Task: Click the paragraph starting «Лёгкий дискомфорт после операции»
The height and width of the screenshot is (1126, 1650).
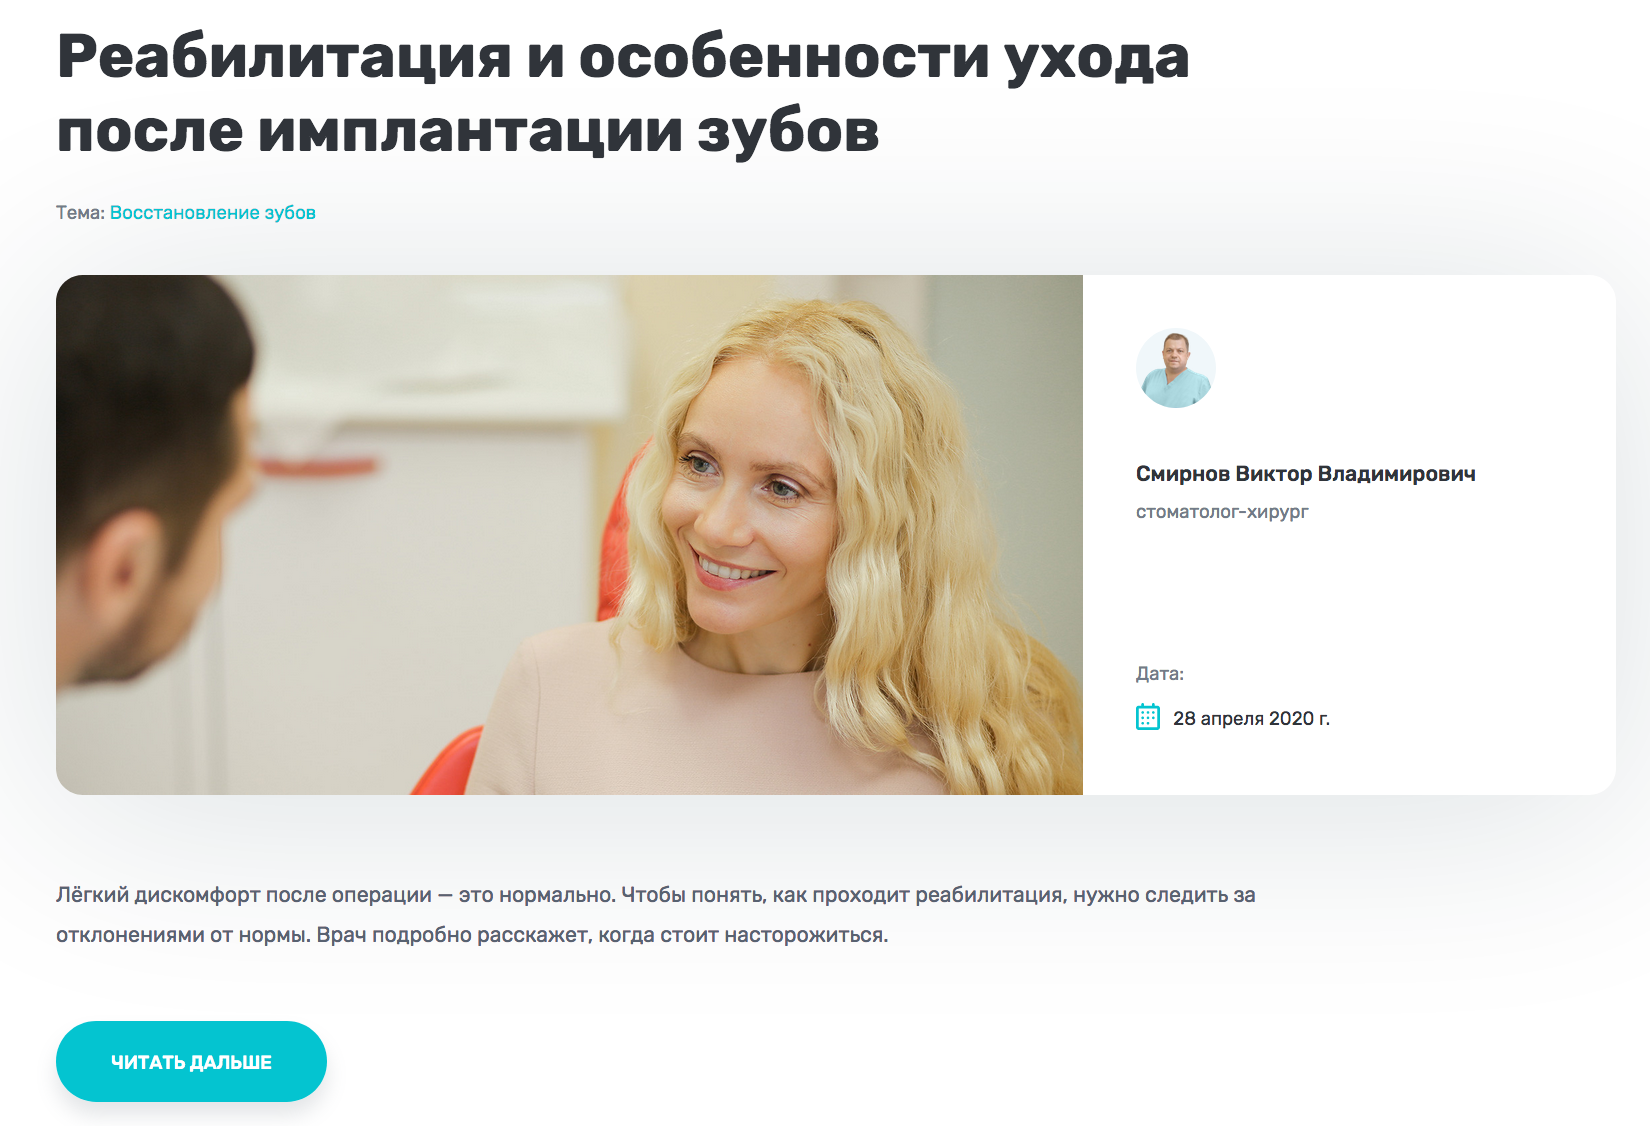Action: coord(656,915)
